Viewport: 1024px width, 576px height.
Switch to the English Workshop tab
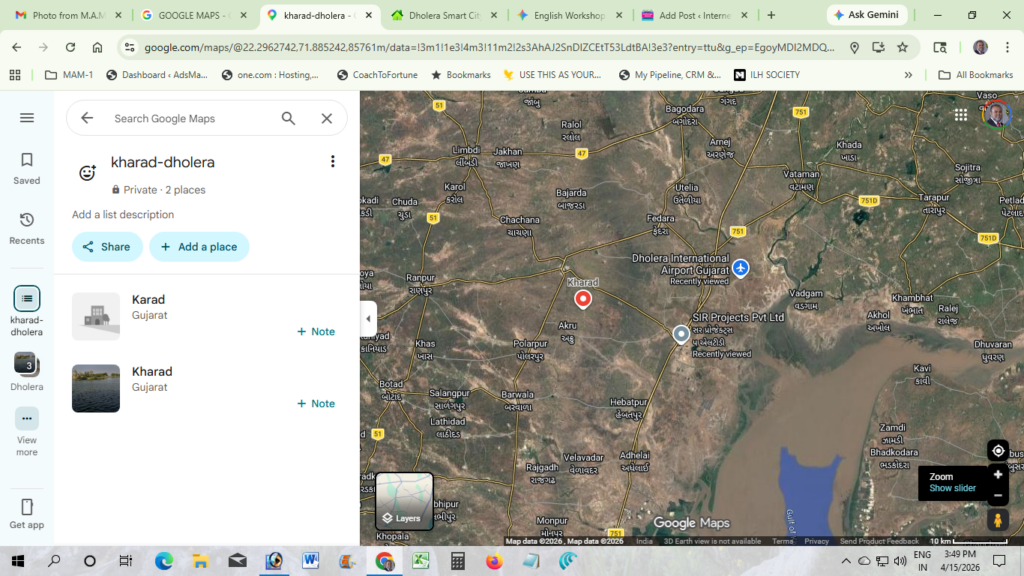tap(569, 15)
